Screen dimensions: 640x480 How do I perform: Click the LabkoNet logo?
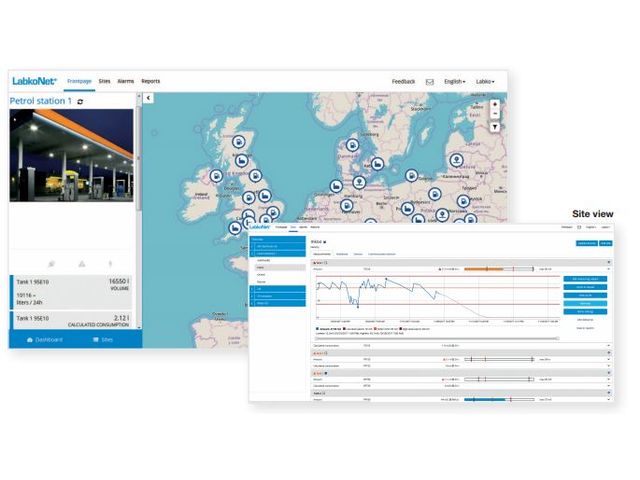[35, 80]
